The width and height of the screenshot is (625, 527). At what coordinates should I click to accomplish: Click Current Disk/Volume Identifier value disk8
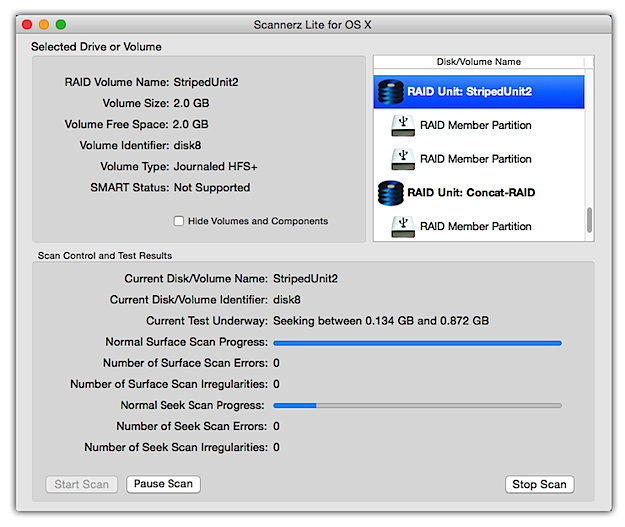coord(287,300)
